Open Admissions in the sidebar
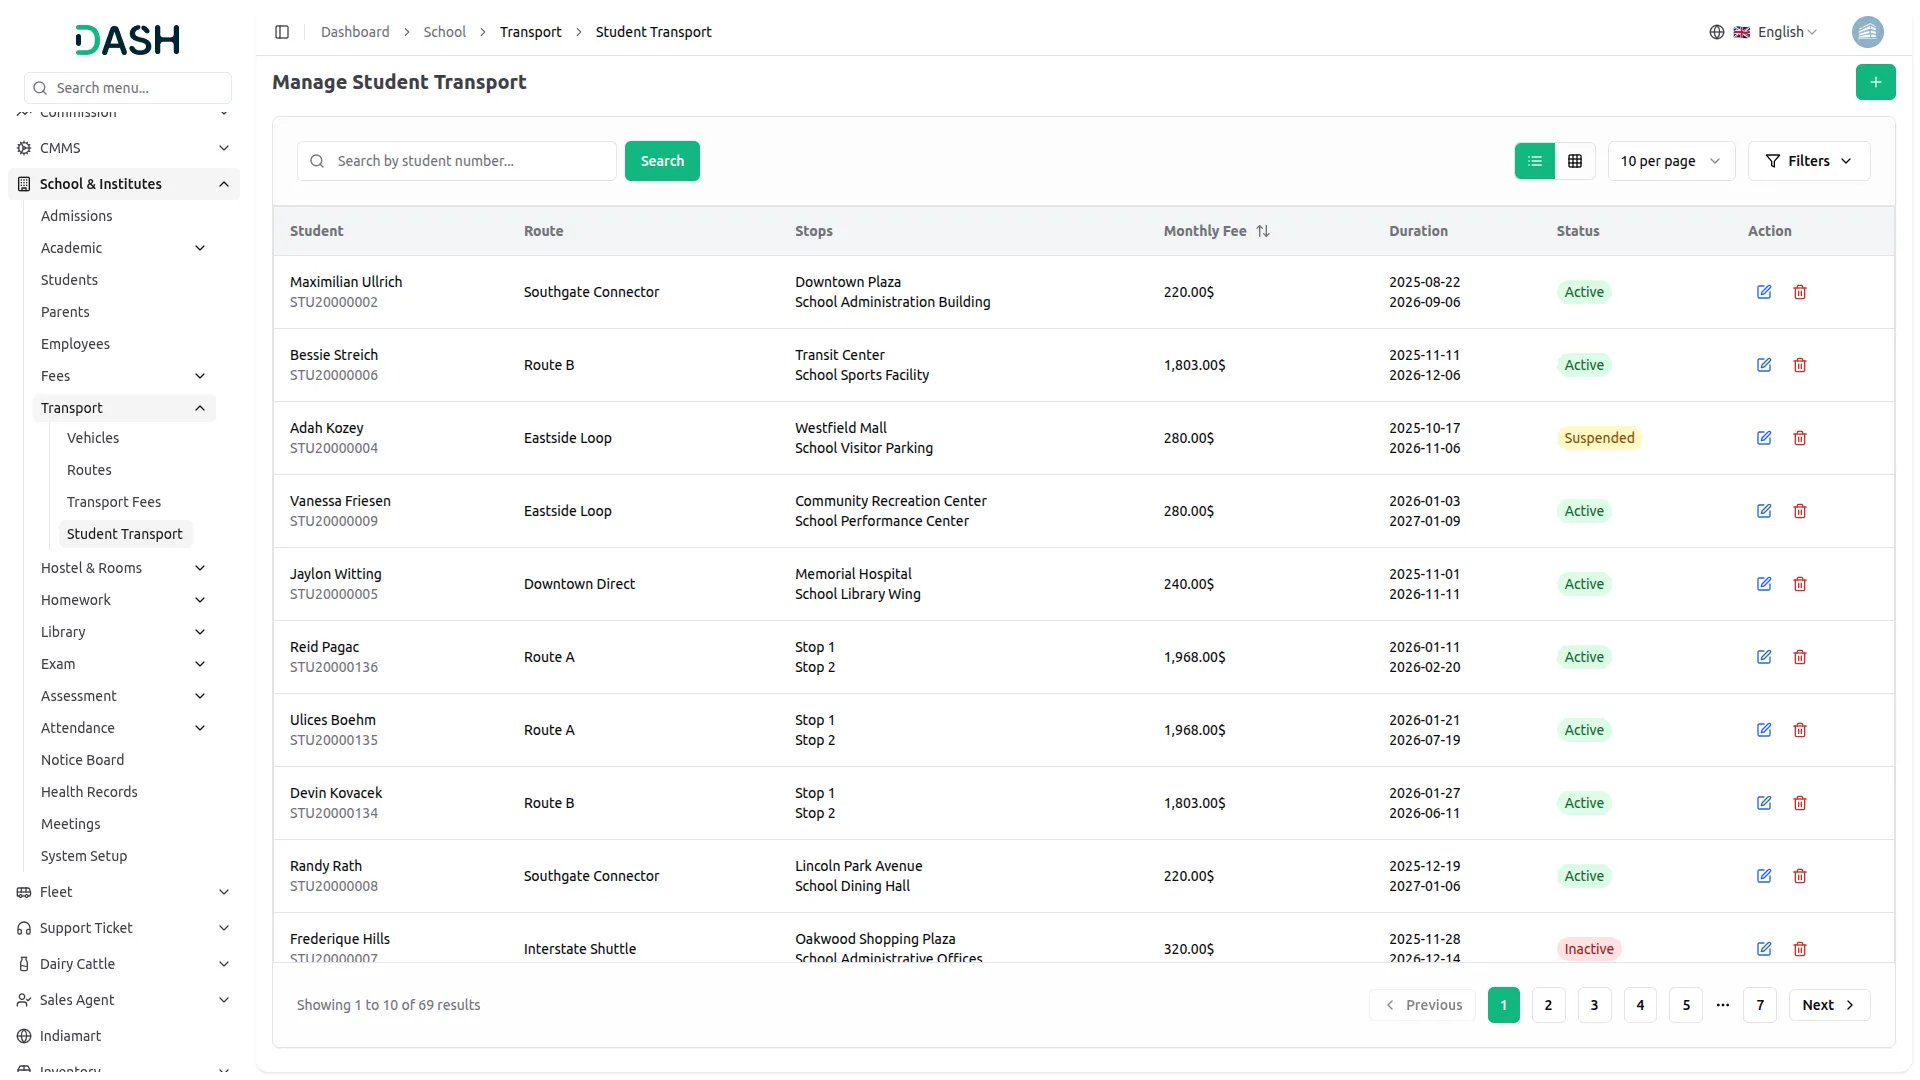The image size is (1920, 1080). [76, 216]
